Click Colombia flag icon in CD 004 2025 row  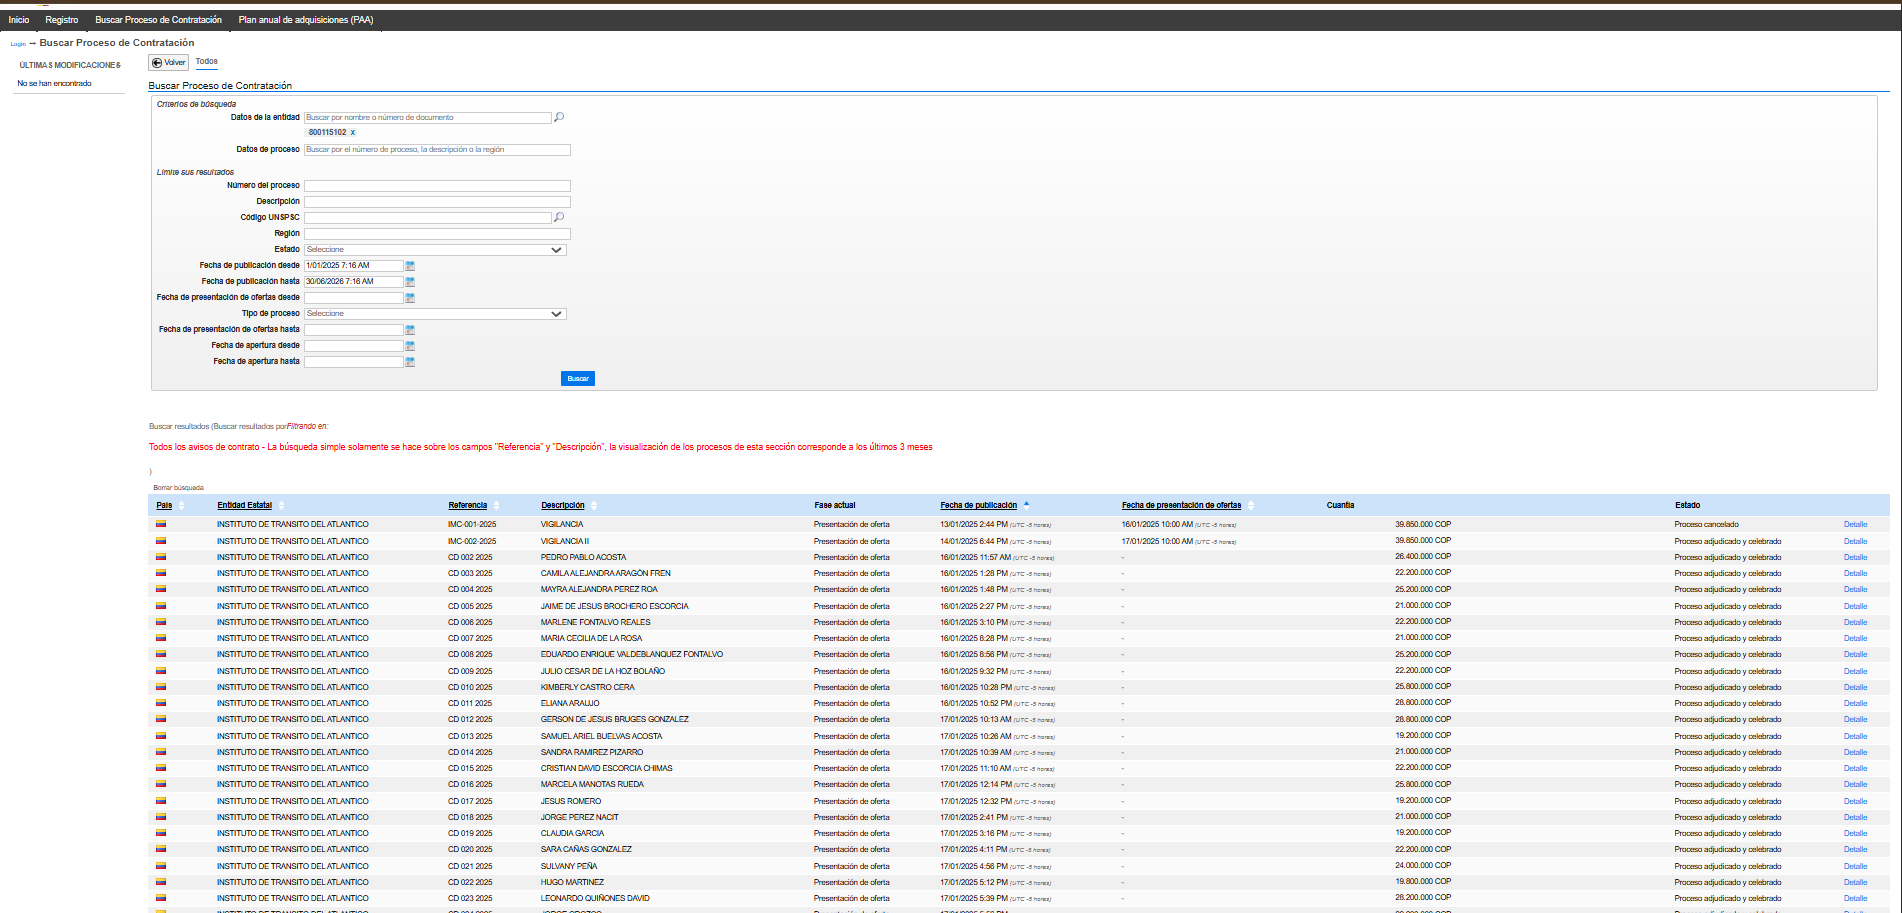pos(160,589)
